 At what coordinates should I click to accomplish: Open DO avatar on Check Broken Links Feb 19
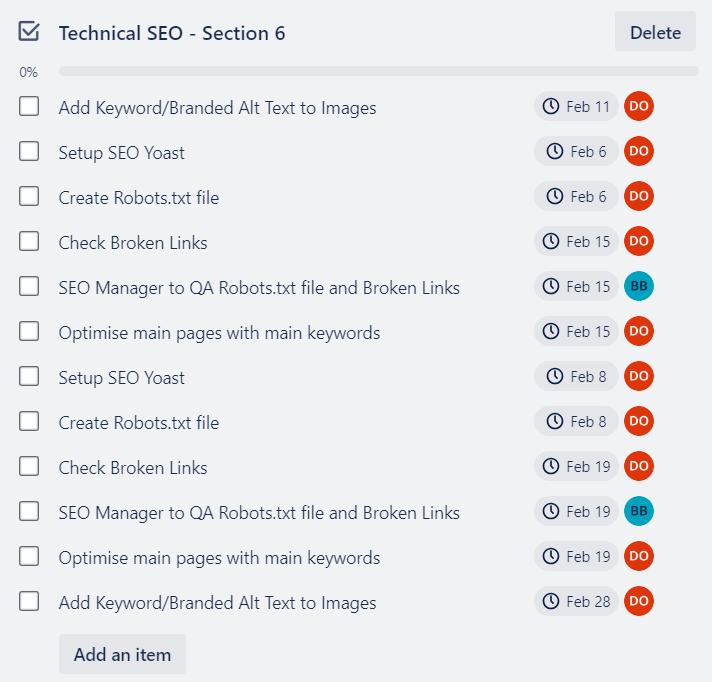pyautogui.click(x=638, y=467)
